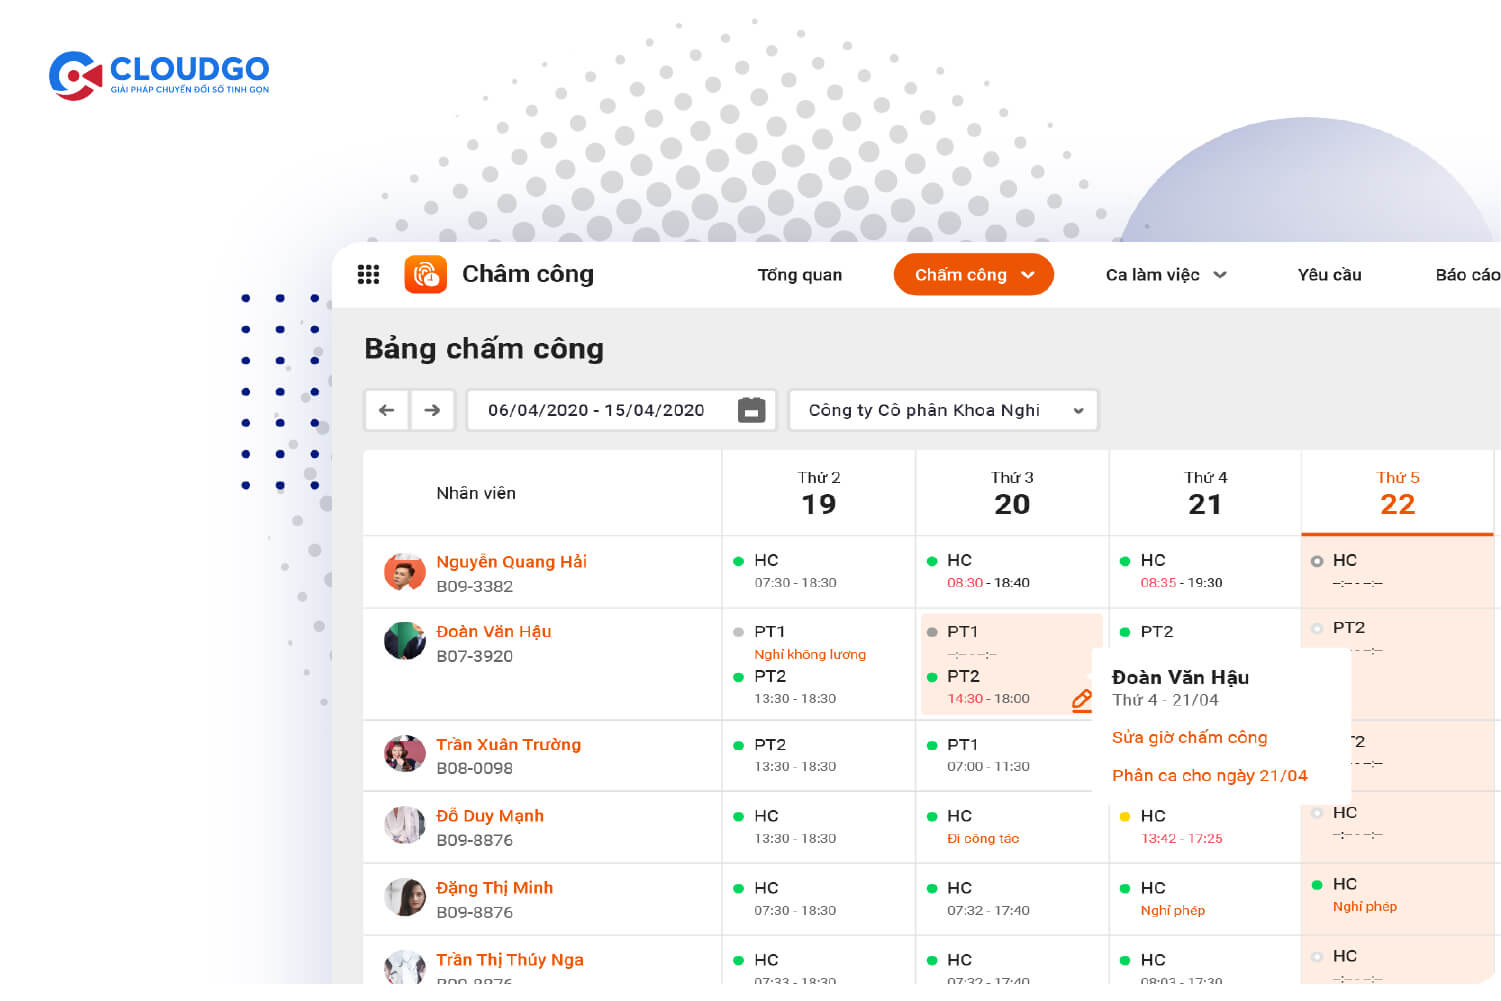Open employee Đỗ Duy Mạnh link
The height and width of the screenshot is (1001, 1501).
click(490, 815)
